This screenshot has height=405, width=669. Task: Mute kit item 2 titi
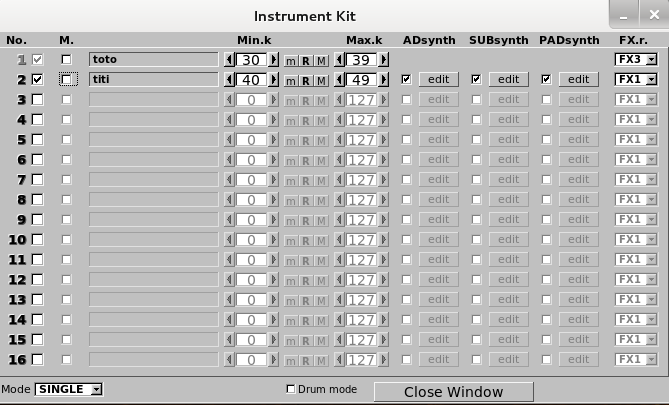66,79
